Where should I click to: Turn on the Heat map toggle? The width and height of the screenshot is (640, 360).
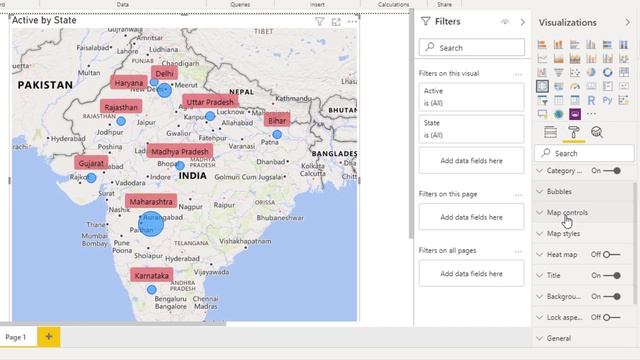point(612,255)
